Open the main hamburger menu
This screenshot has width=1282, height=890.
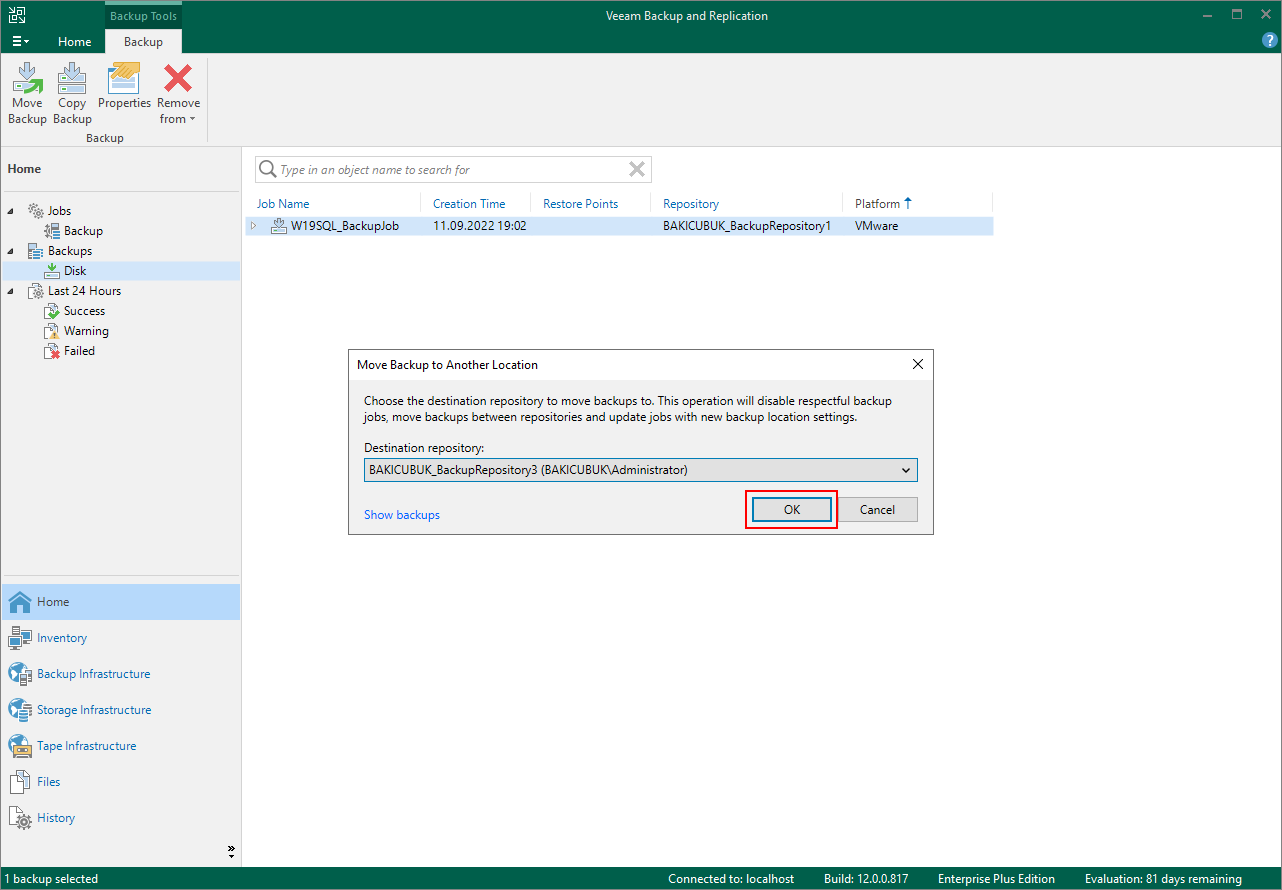(20, 41)
